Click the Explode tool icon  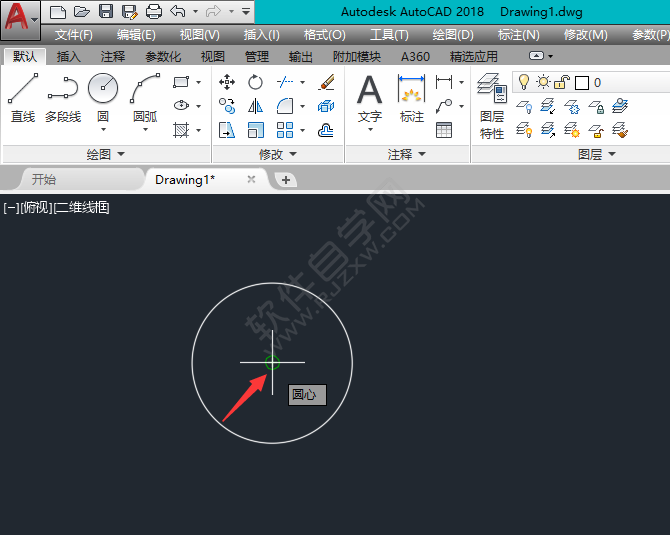(x=326, y=106)
